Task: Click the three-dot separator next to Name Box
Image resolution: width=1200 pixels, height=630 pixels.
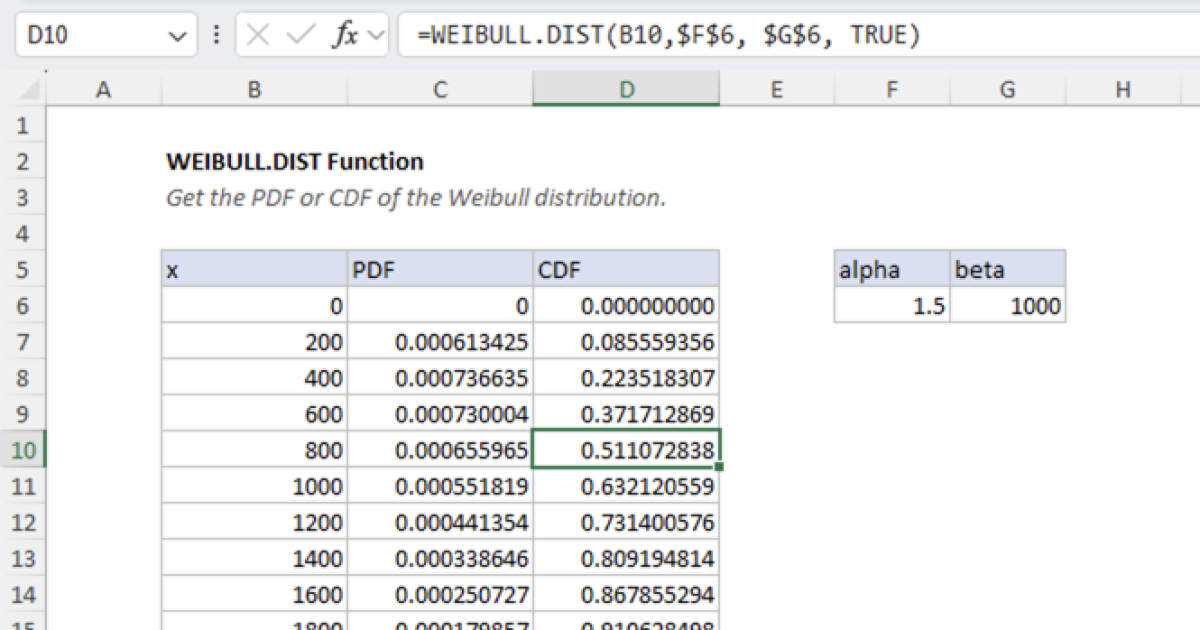Action: tap(216, 35)
